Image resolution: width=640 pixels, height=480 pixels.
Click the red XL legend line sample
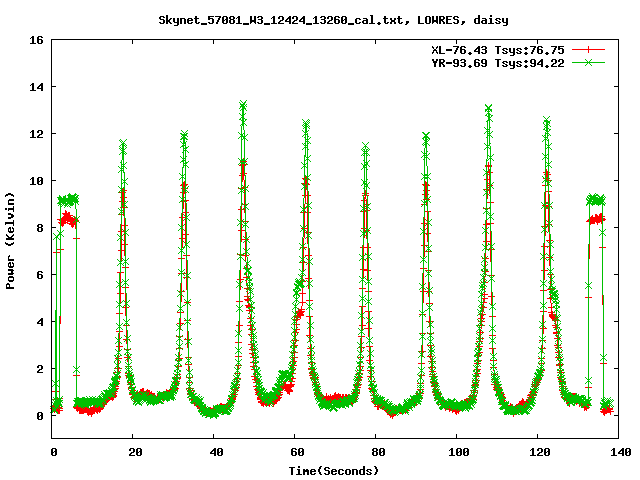[x=588, y=50]
